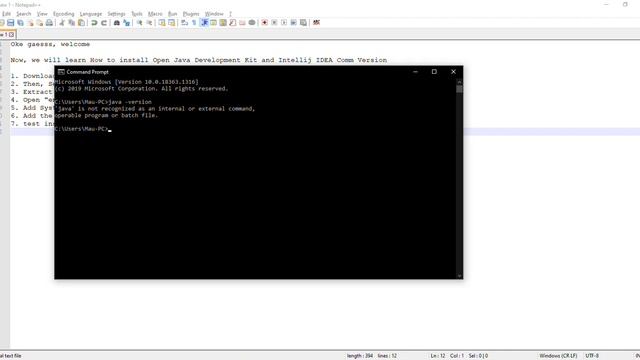Open the Tools menu

pyautogui.click(x=137, y=14)
